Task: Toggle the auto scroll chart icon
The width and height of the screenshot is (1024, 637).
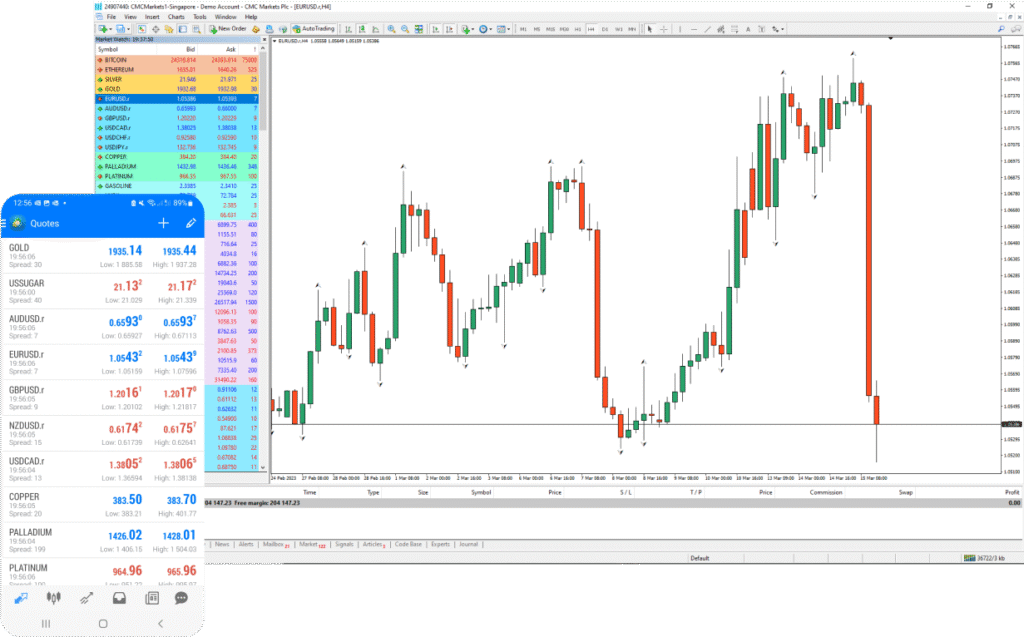Action: coord(436,29)
